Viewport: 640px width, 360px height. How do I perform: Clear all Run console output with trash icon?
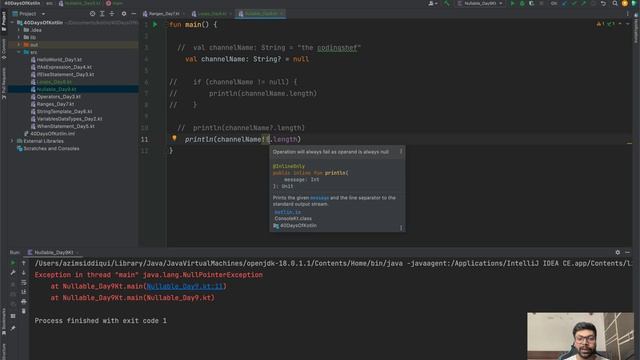click(x=24, y=311)
